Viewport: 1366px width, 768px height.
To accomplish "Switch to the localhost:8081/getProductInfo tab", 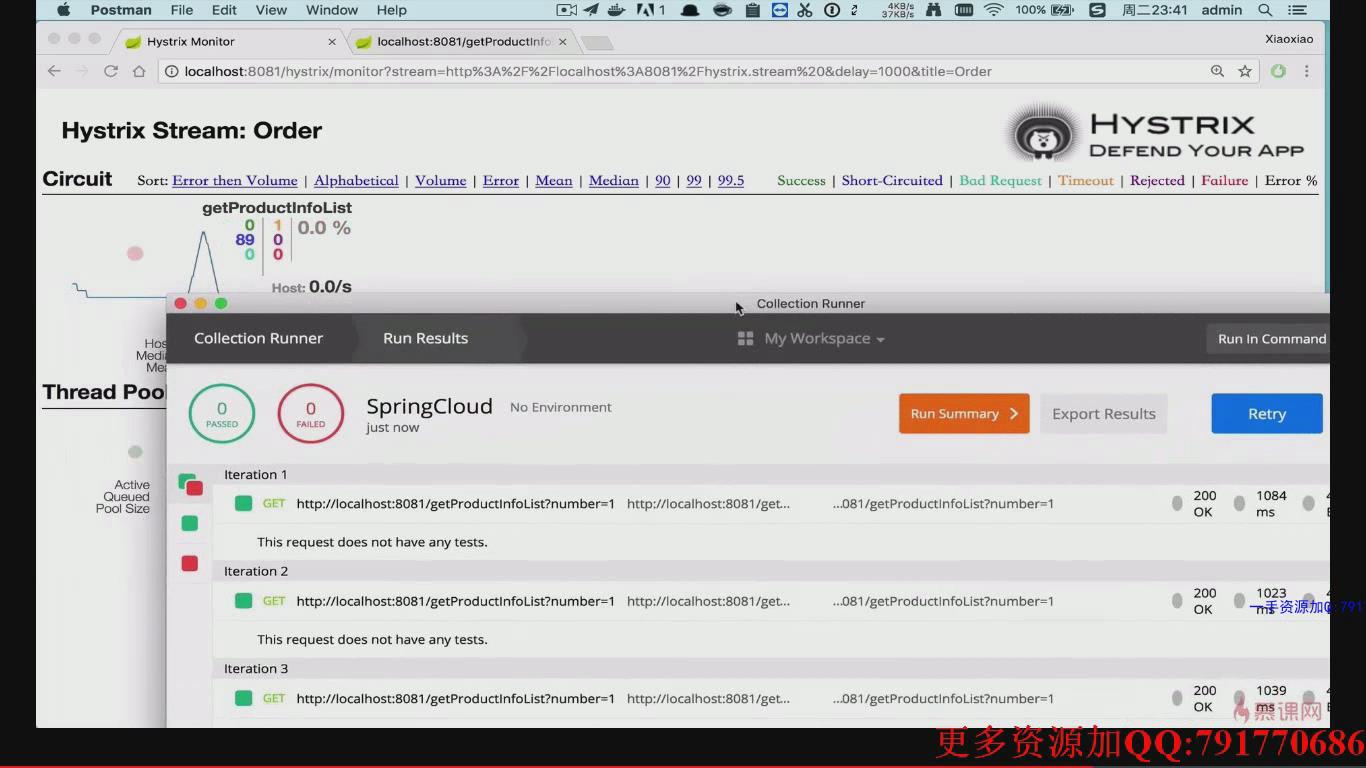I will point(463,42).
